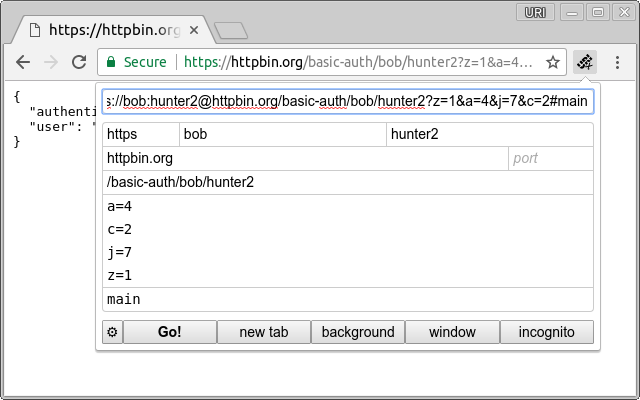Image resolution: width=640 pixels, height=400 pixels.
Task: Click the green Secure padlock icon
Action: coord(111,62)
